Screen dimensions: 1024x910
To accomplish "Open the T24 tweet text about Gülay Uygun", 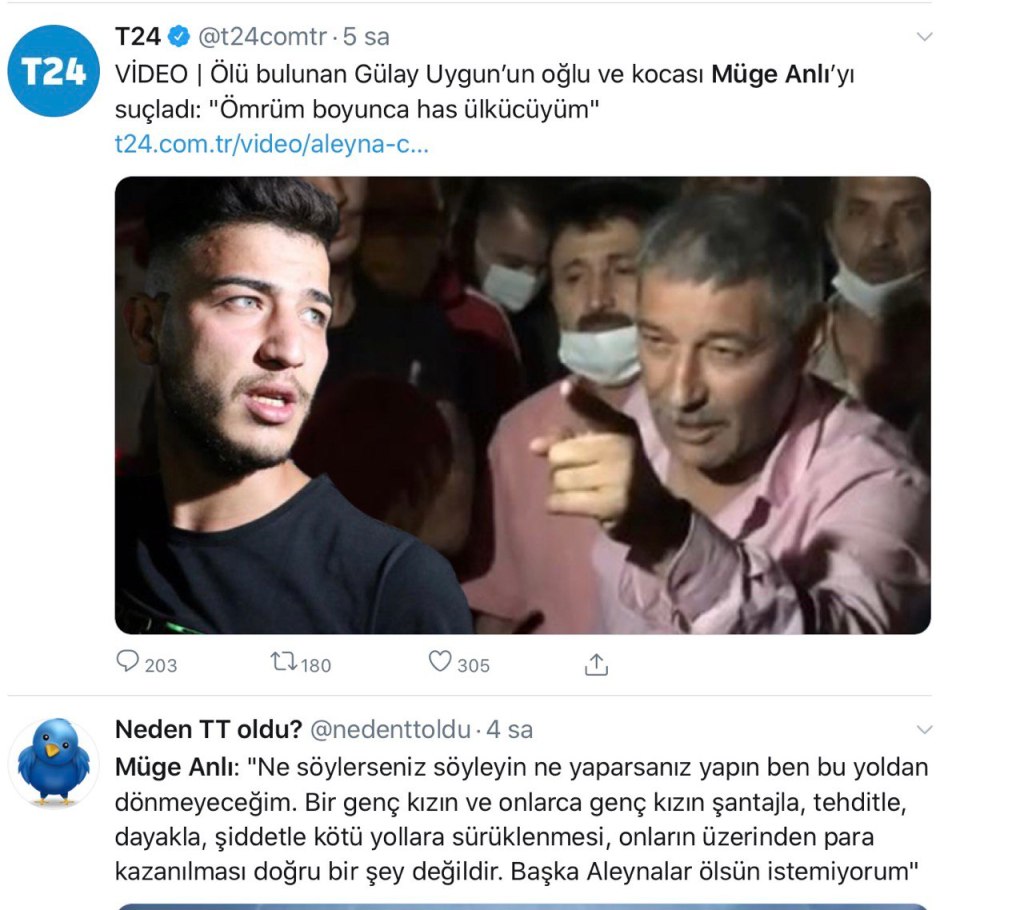I will pos(485,92).
